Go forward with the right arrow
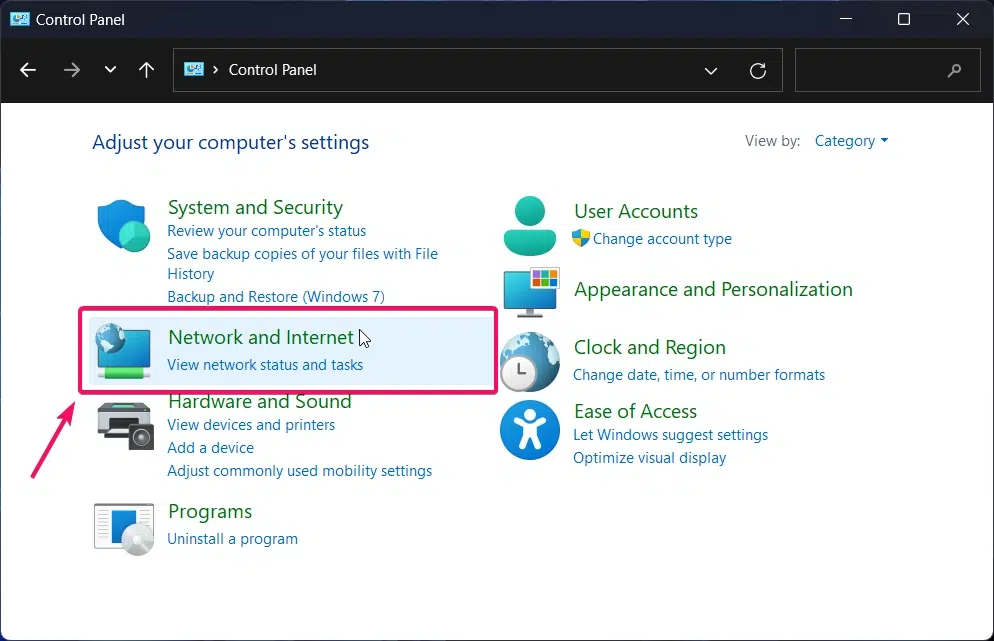This screenshot has height=641, width=994. (x=72, y=70)
